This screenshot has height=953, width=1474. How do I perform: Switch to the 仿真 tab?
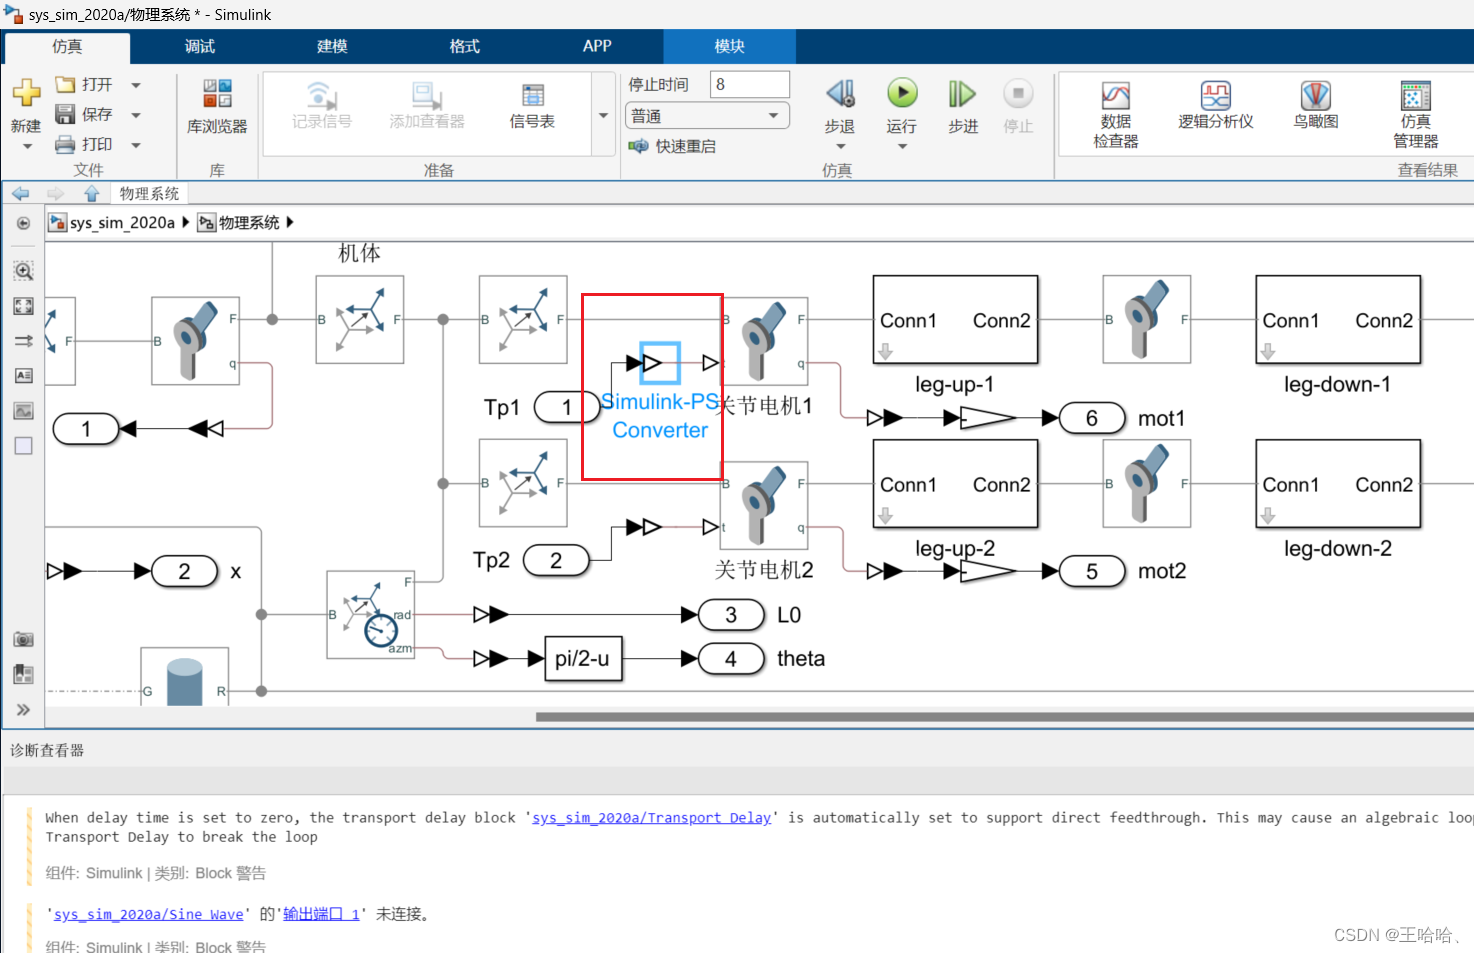pos(67,47)
